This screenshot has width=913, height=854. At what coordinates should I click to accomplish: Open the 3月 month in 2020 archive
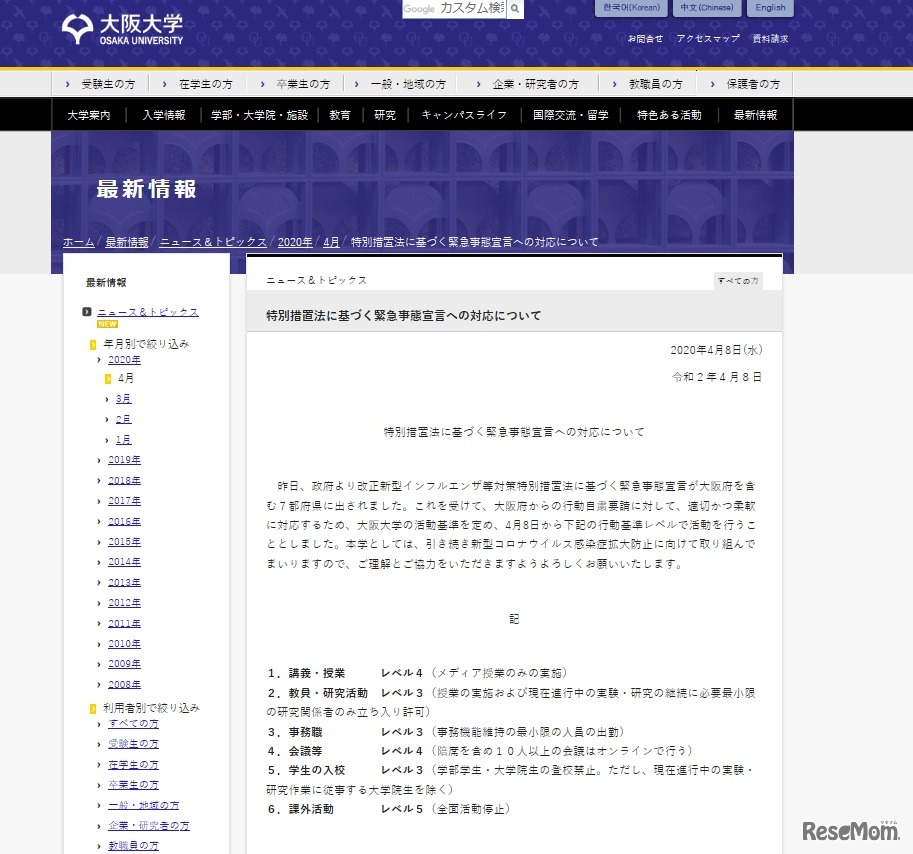click(123, 399)
